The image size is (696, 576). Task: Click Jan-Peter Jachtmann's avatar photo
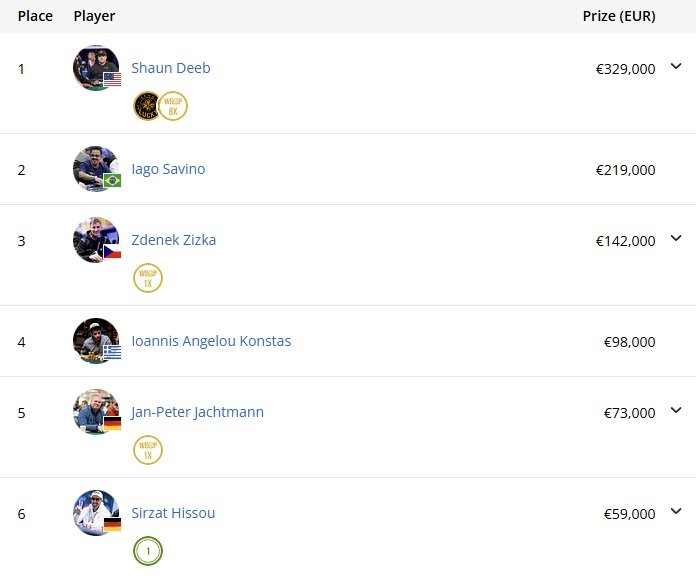point(94,410)
